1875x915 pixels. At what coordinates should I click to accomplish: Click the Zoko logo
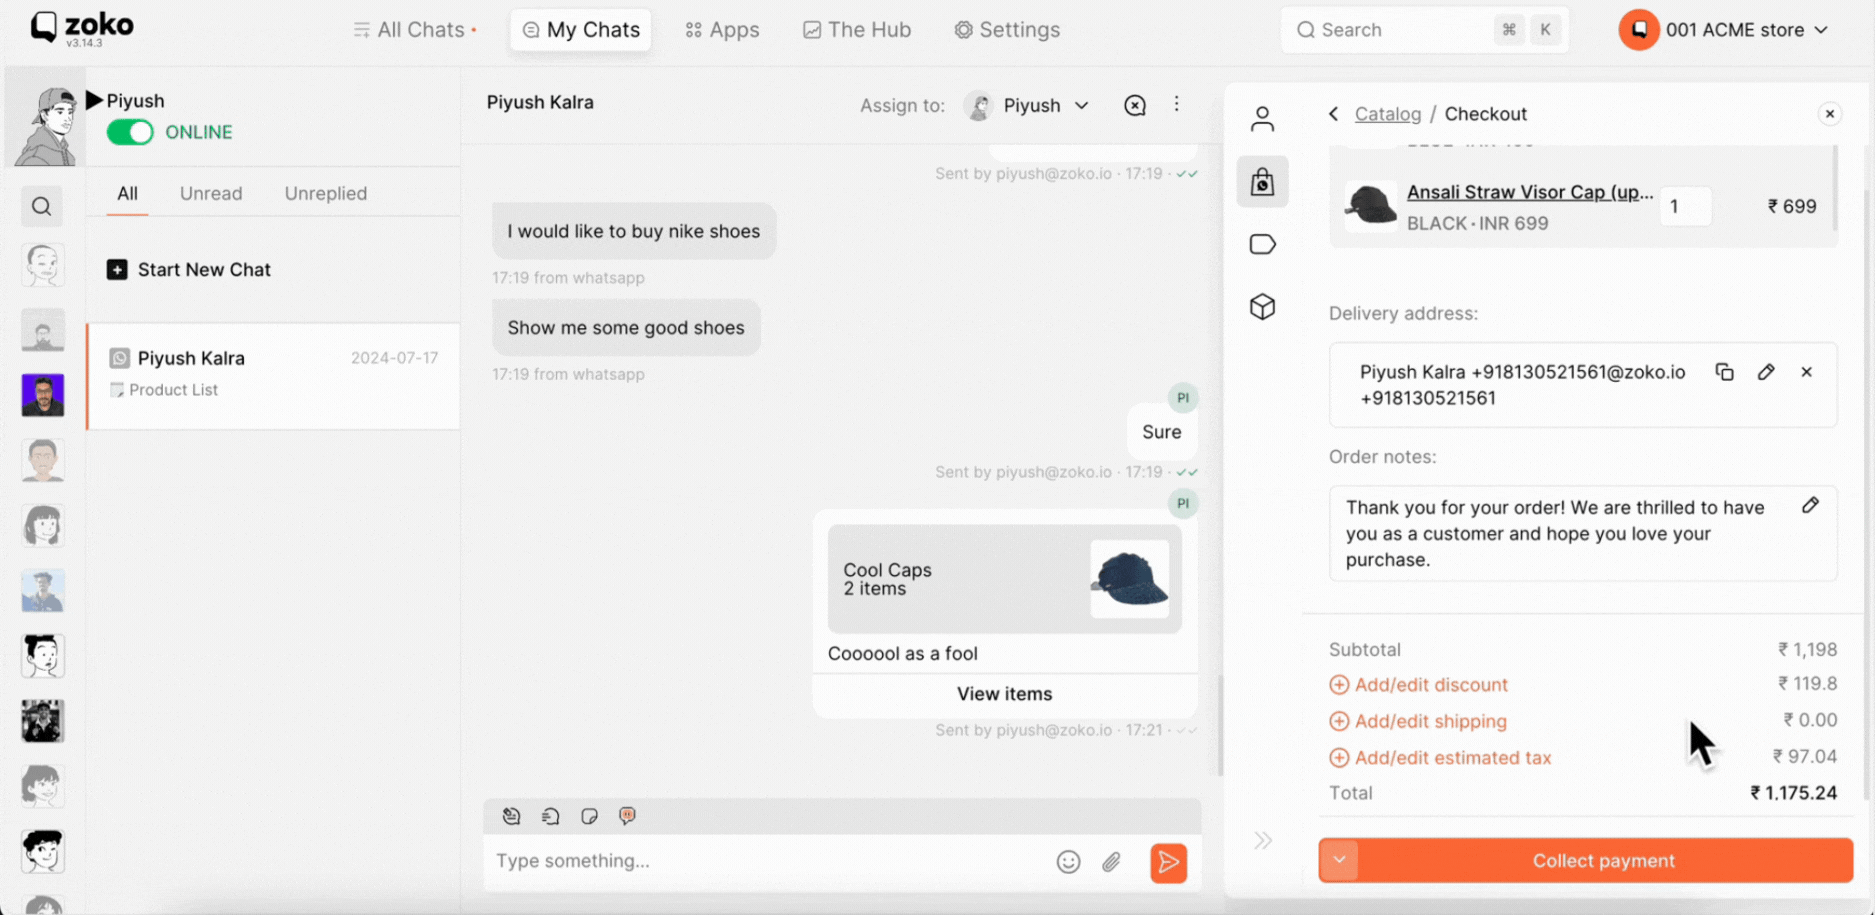(82, 28)
